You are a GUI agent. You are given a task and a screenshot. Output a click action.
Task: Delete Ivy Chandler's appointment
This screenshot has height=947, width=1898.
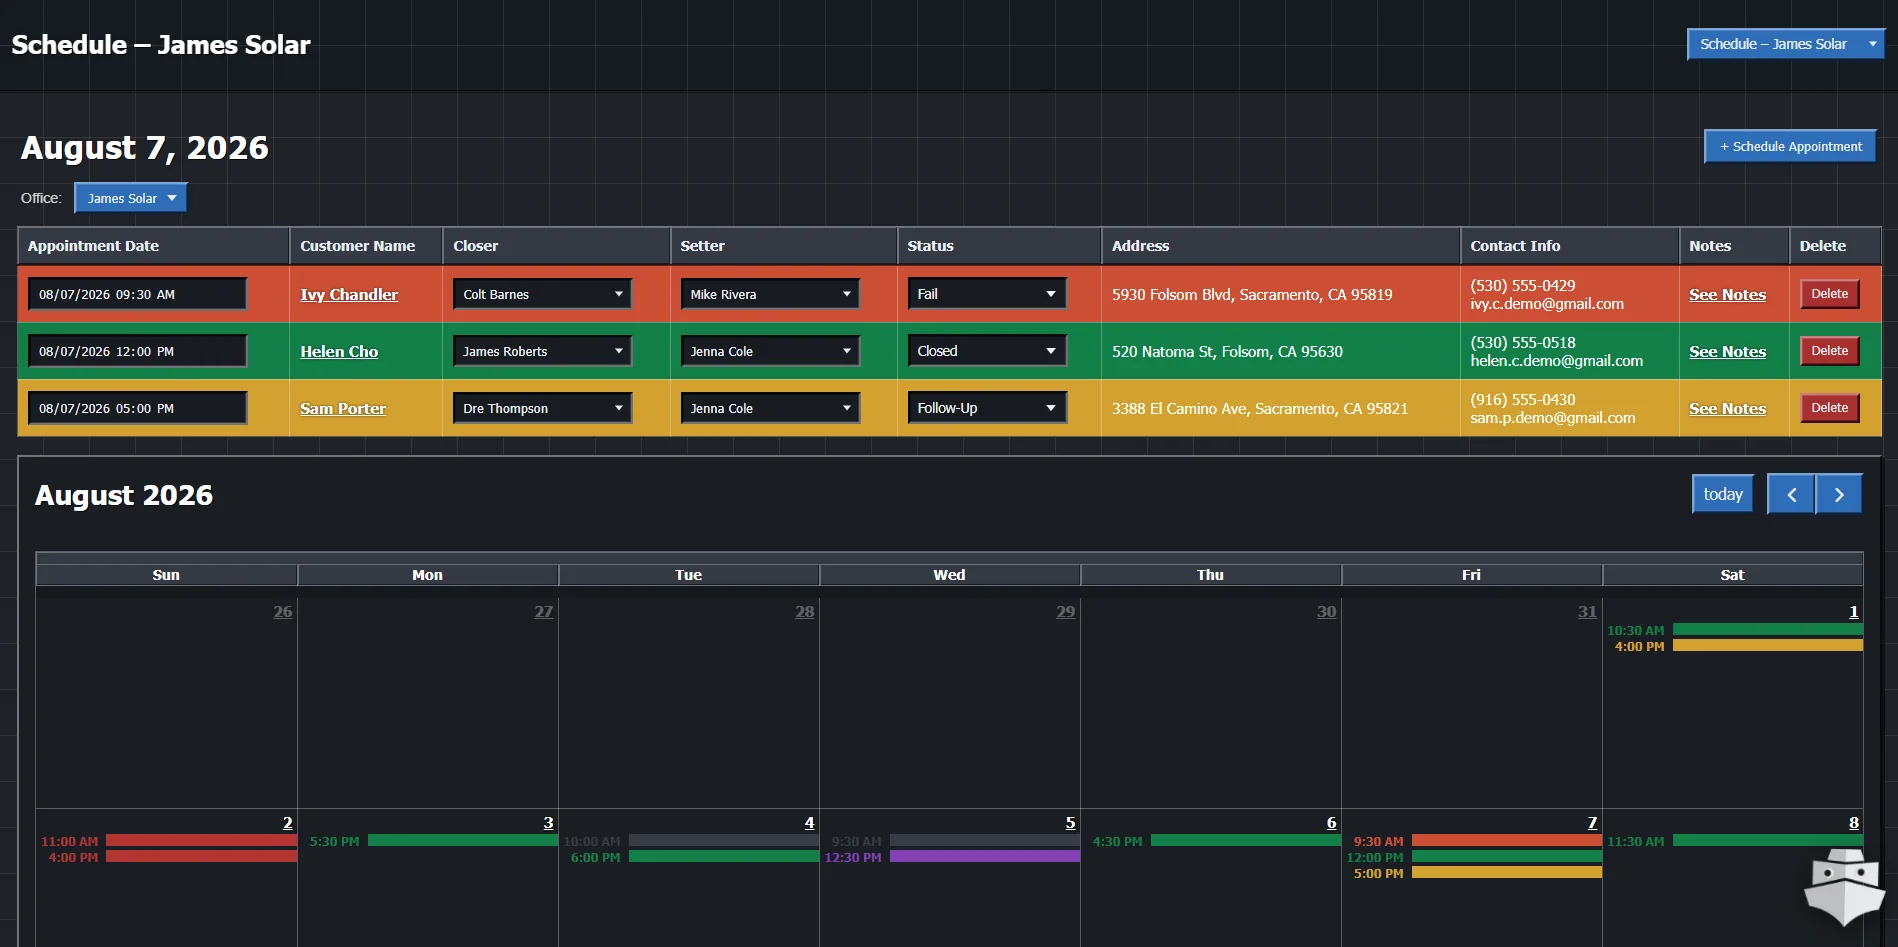tap(1830, 294)
